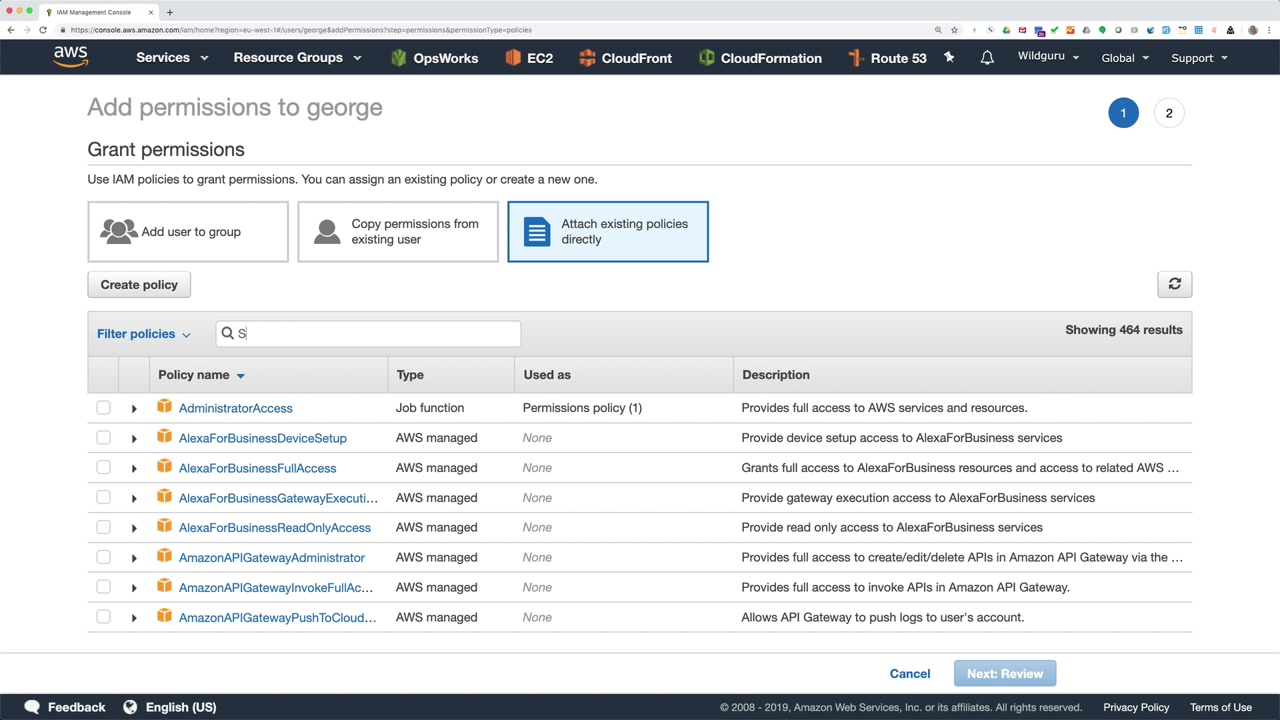1280x720 pixels.
Task: Open the OpsWorks shortcut
Action: [434, 58]
